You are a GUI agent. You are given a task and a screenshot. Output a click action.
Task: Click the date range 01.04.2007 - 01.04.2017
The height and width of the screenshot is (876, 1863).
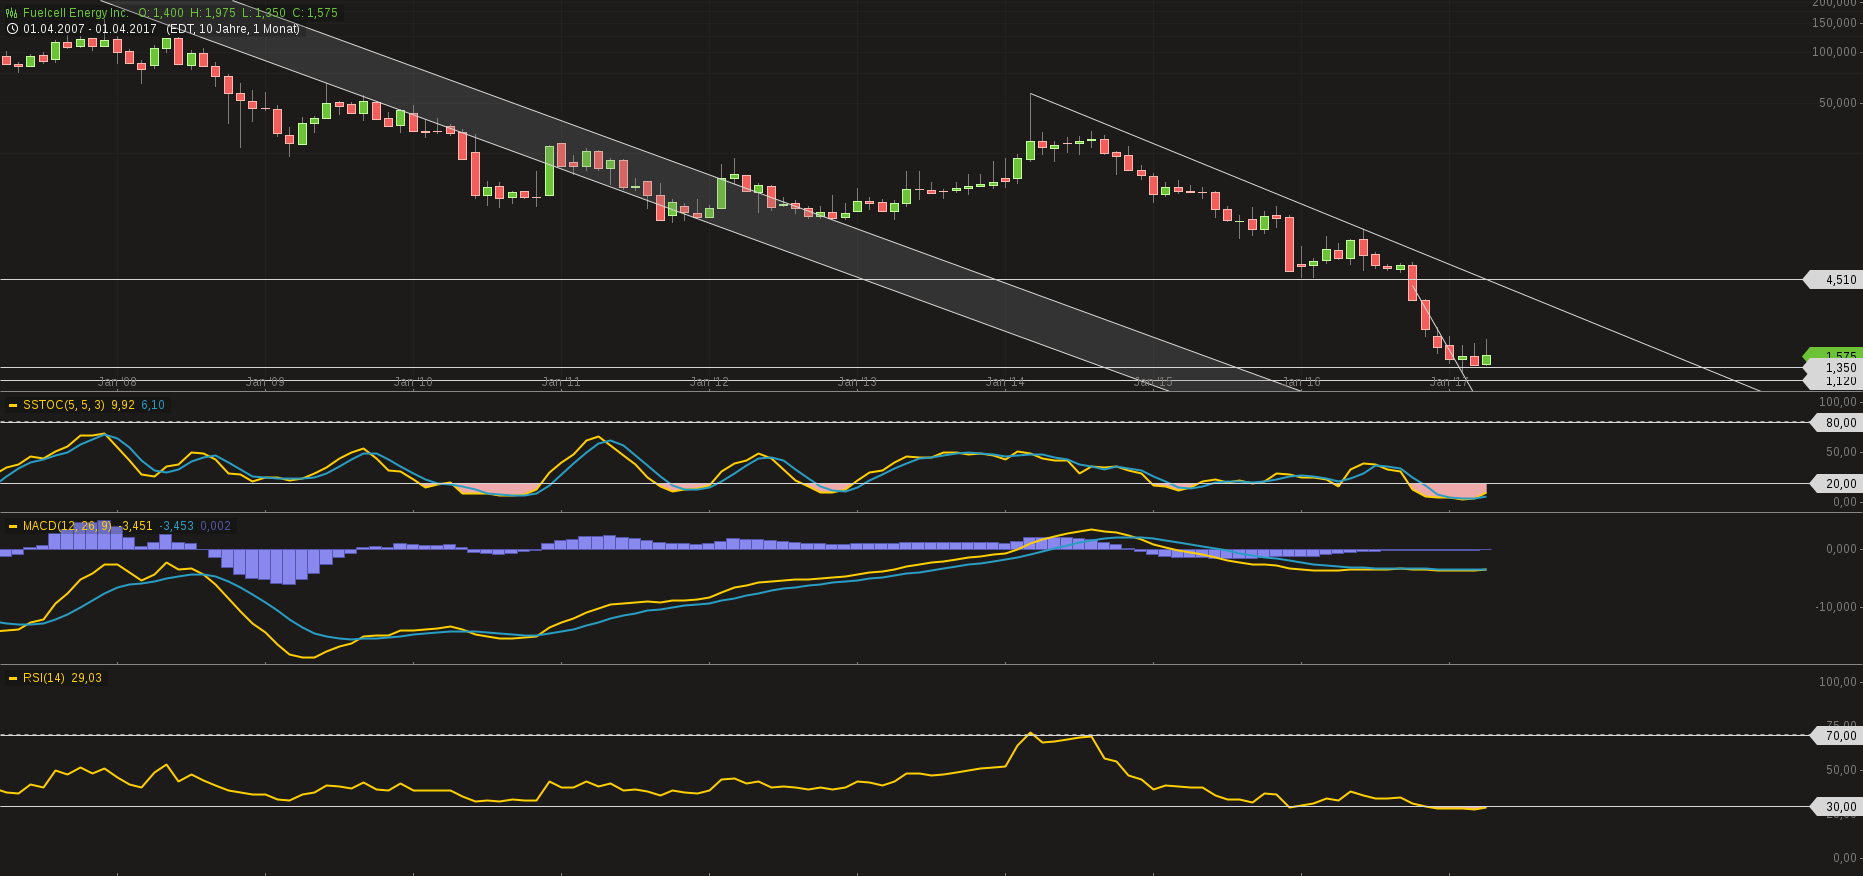(x=90, y=29)
